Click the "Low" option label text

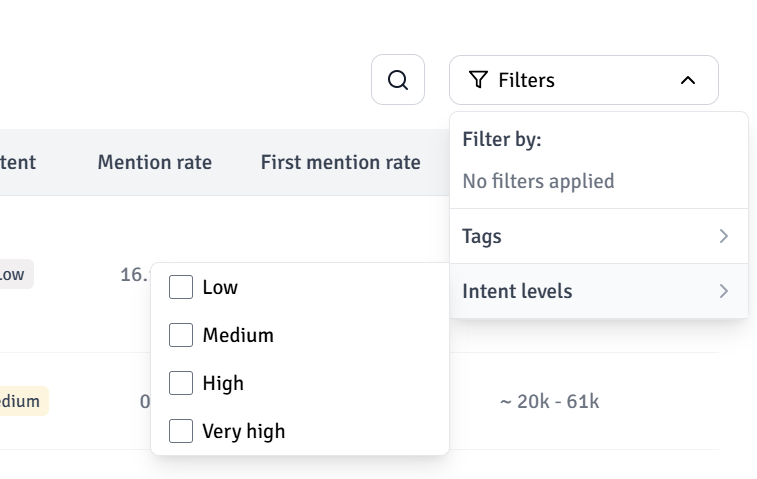pos(220,287)
